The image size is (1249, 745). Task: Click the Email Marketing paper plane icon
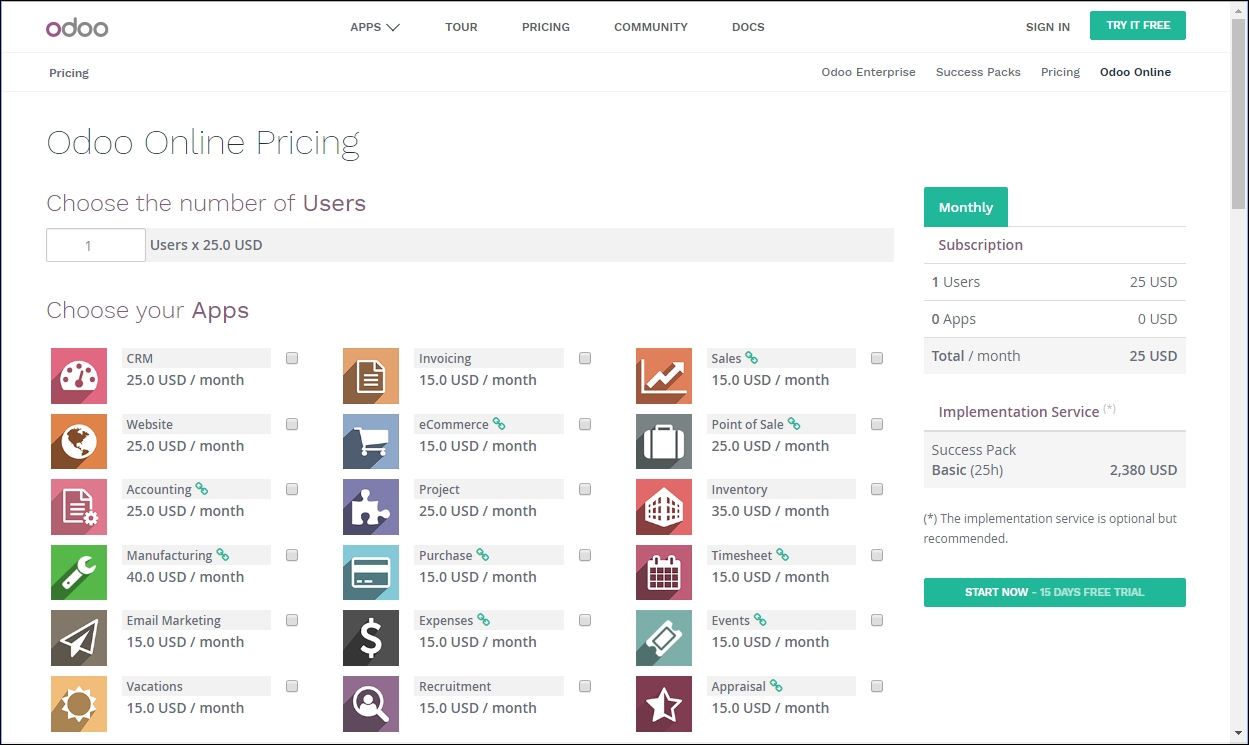(x=79, y=638)
